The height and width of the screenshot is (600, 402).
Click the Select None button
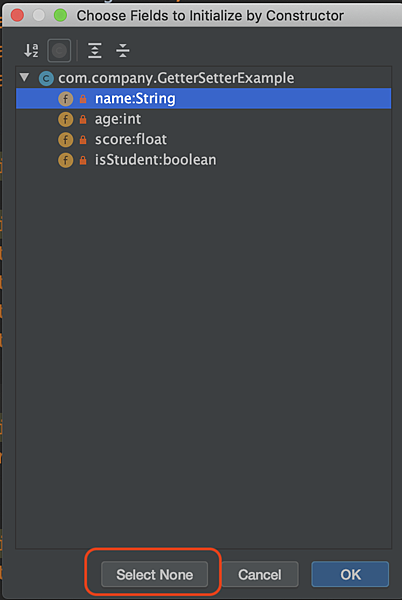pyautogui.click(x=155, y=574)
